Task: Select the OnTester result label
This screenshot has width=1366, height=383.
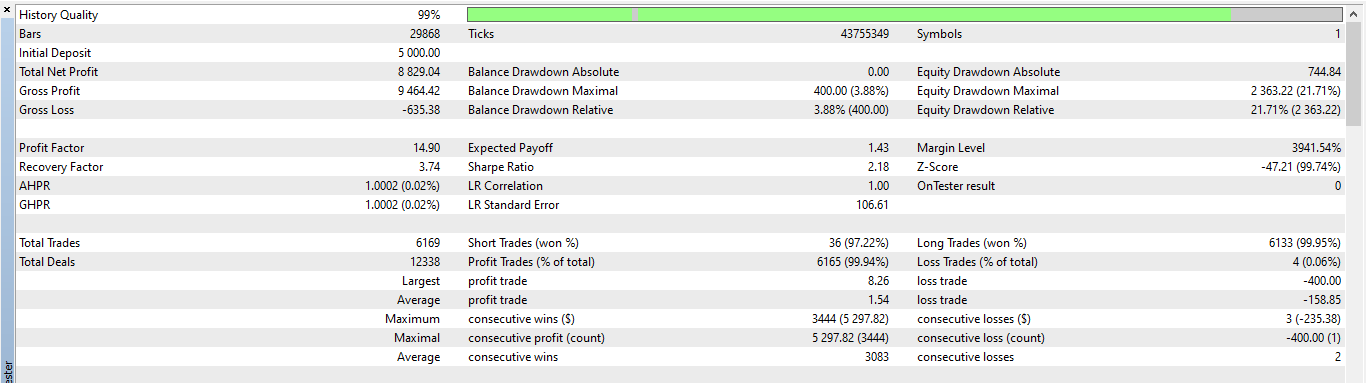Action: pos(956,186)
